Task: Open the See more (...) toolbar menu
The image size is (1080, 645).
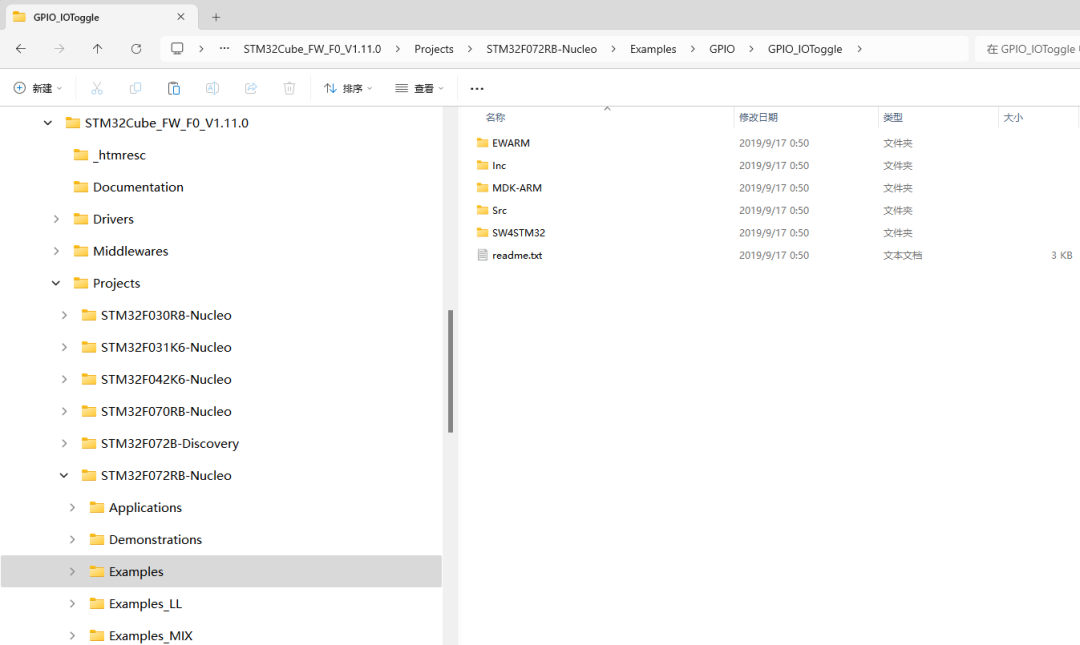Action: coord(477,88)
